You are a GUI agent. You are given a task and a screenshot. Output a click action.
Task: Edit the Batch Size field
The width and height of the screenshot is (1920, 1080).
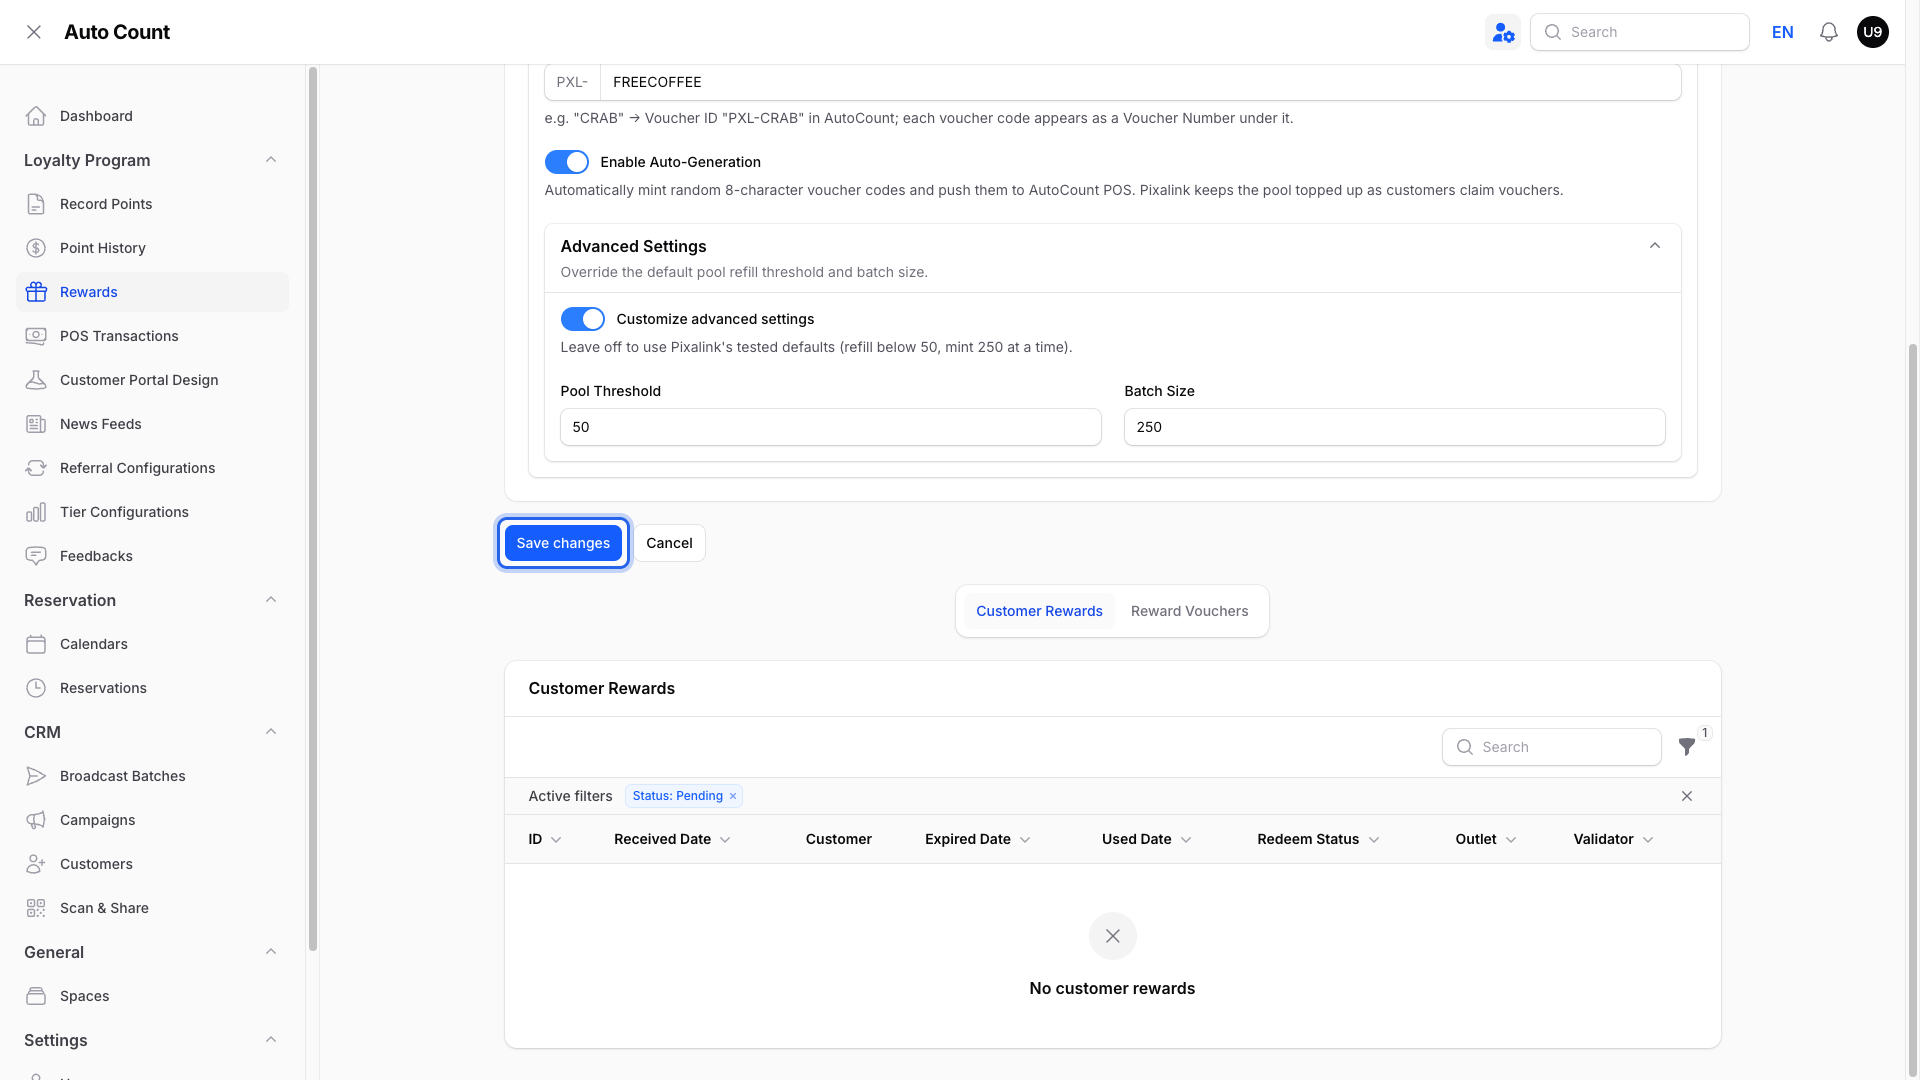(x=1395, y=427)
